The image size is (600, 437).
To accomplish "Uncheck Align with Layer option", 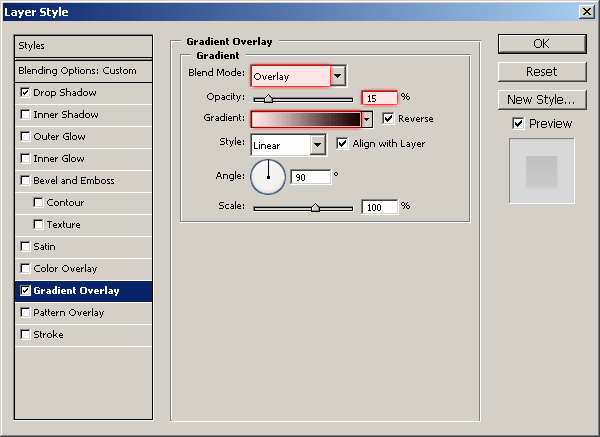I will coord(343,144).
